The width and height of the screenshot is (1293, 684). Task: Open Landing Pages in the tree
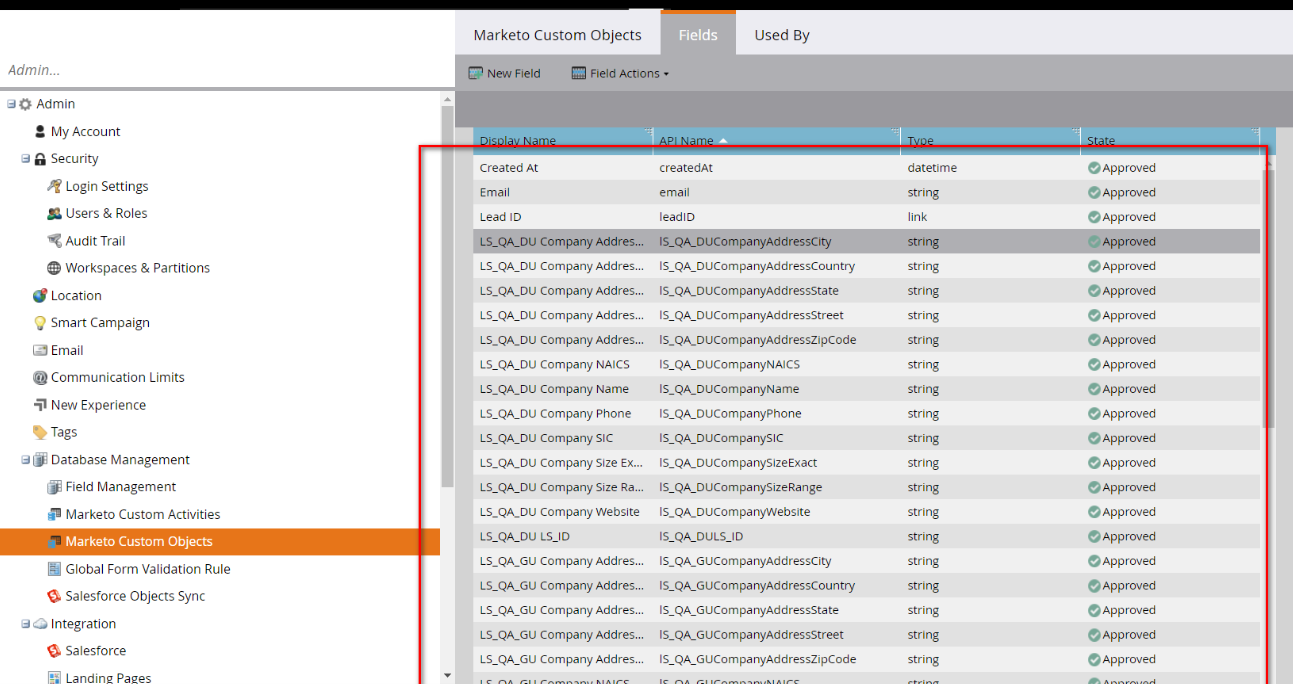pyautogui.click(x=108, y=677)
